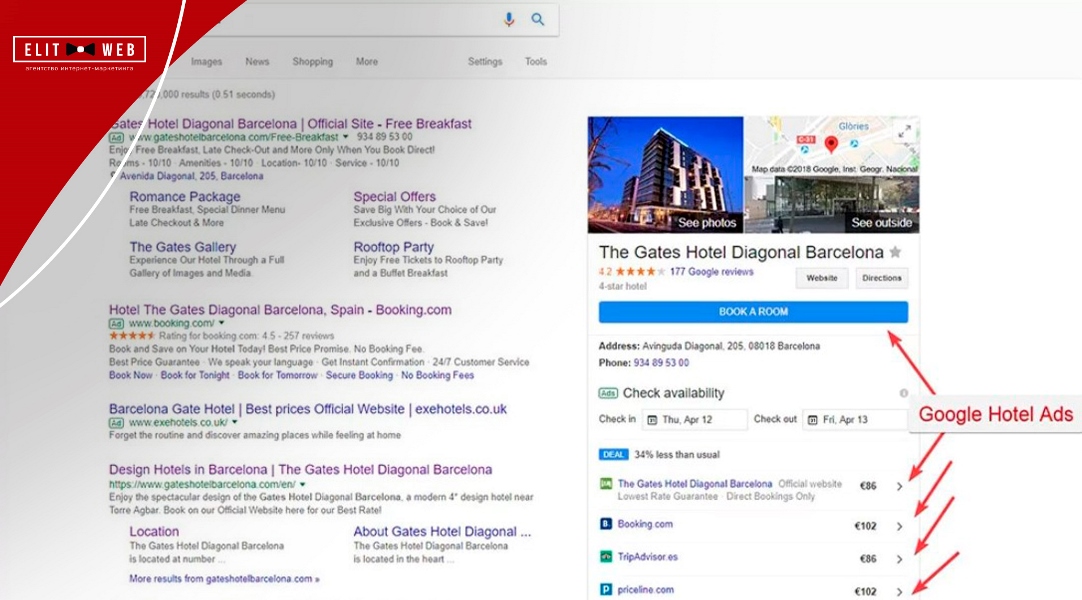This screenshot has height=600, width=1082.
Task: Switch to the News tab
Action: 257,61
